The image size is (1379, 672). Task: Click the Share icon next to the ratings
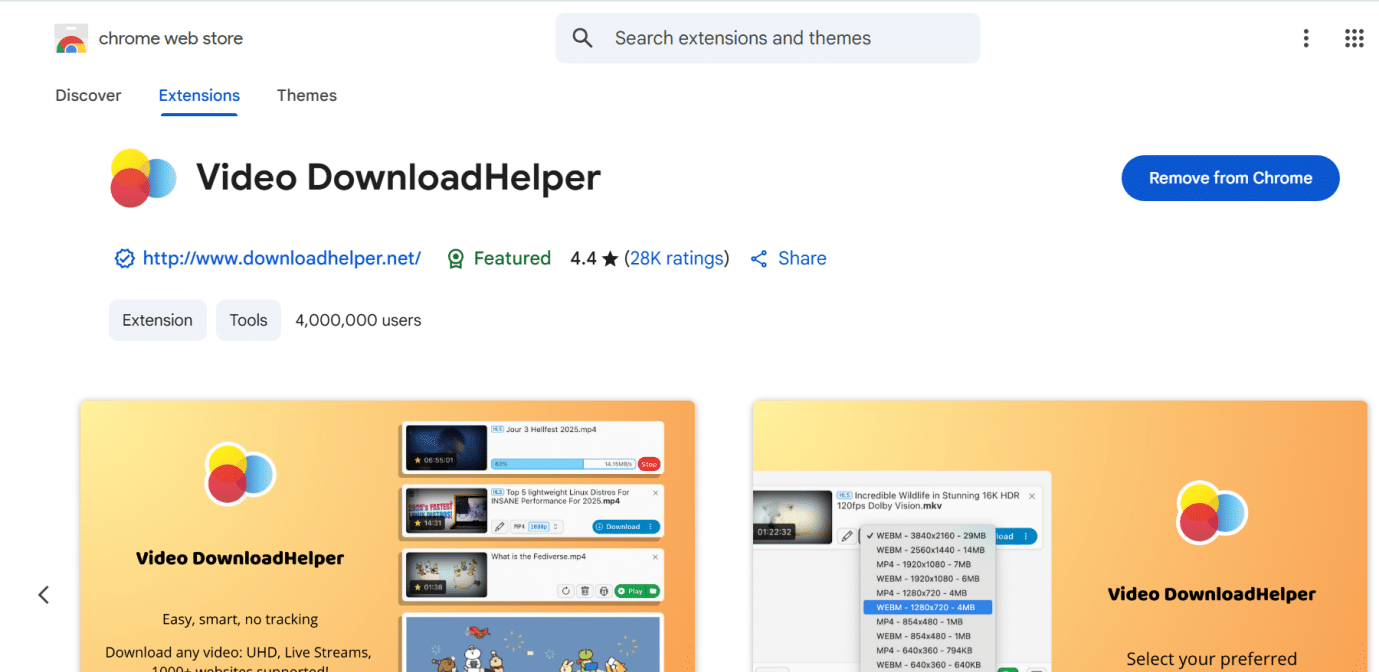coord(759,258)
